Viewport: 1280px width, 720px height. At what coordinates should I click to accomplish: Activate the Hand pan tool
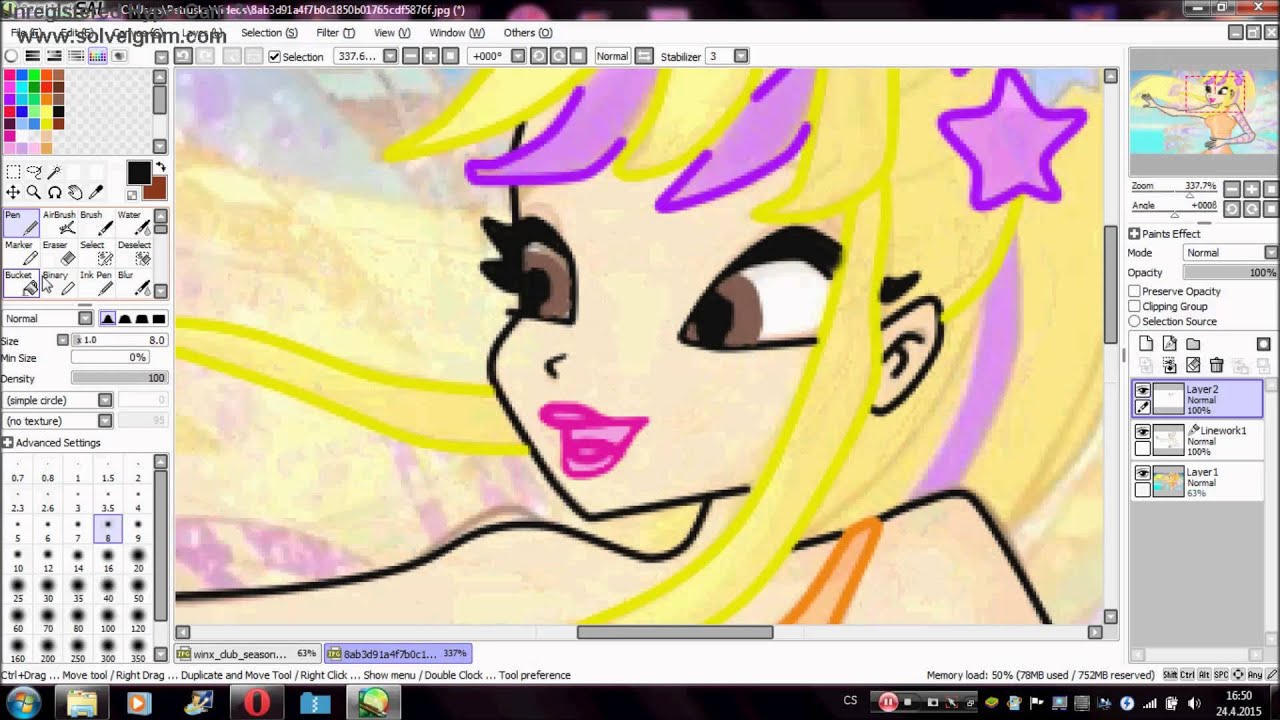click(x=75, y=192)
